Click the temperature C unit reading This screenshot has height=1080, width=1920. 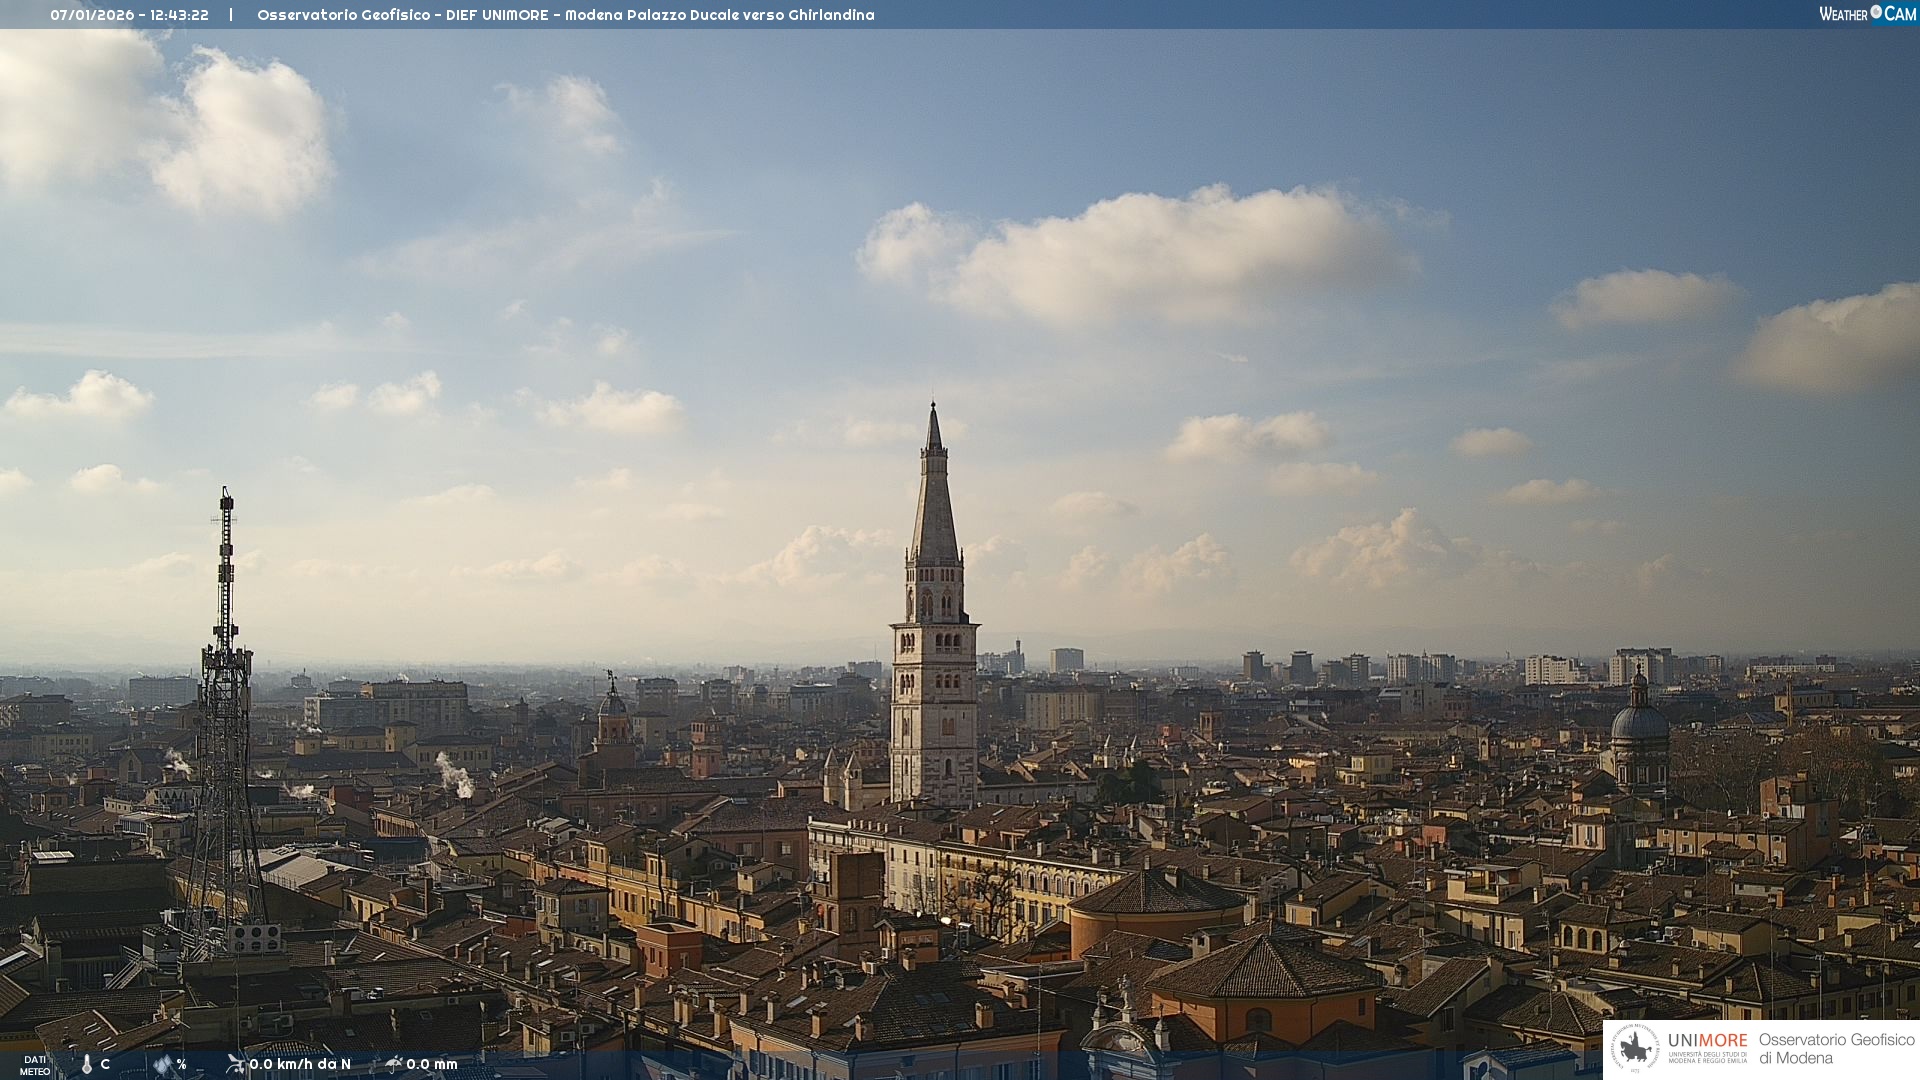tap(105, 1064)
